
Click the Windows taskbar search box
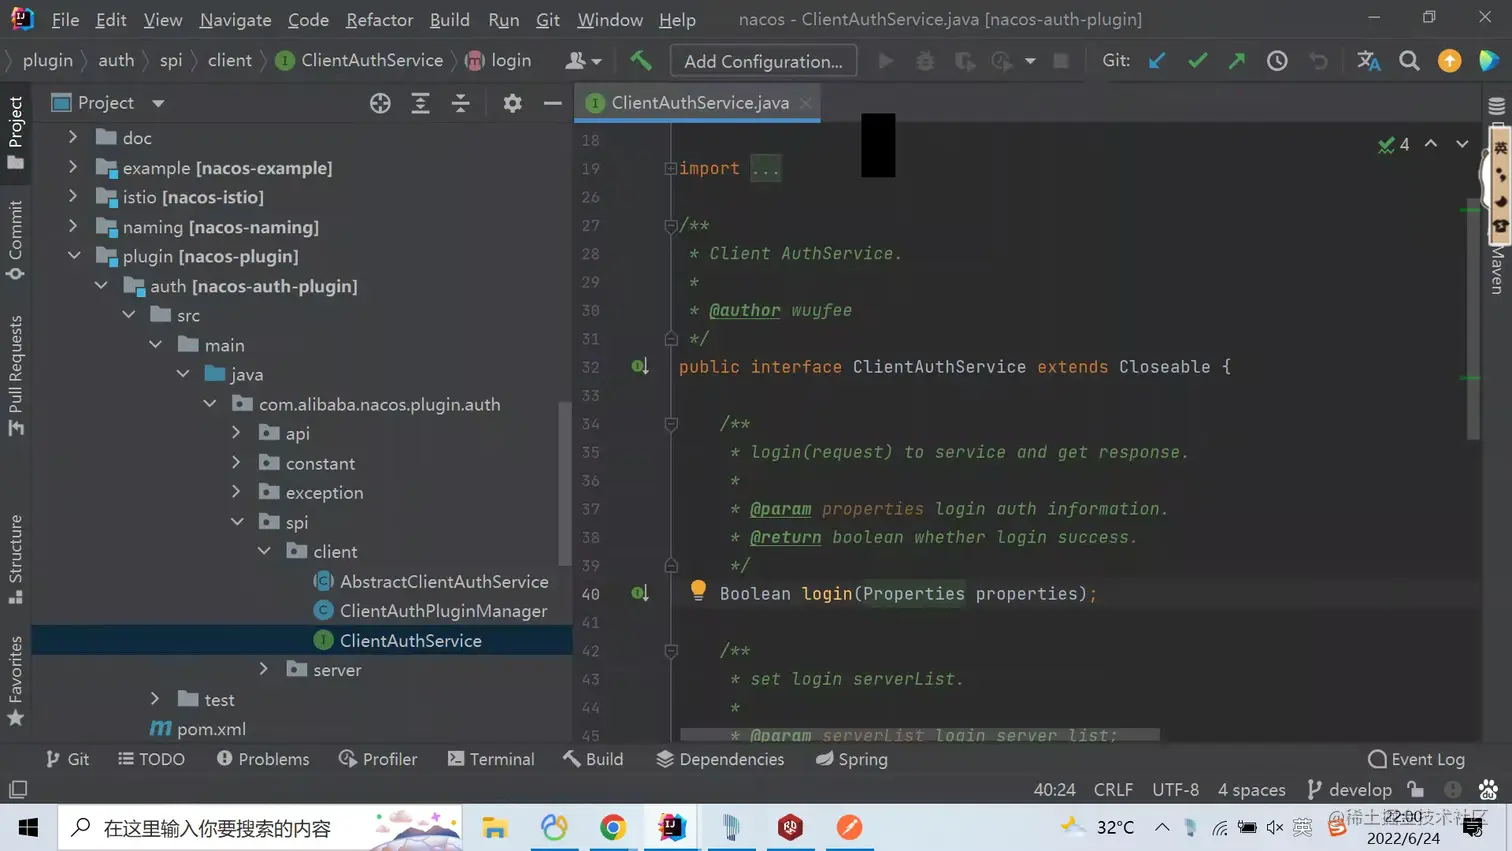pos(260,827)
